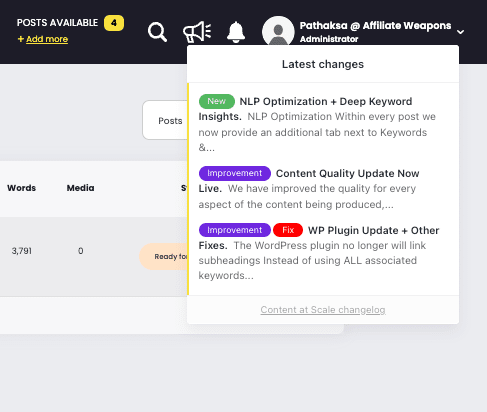Click the yellow posts available count badge
487x412 pixels.
114,23
